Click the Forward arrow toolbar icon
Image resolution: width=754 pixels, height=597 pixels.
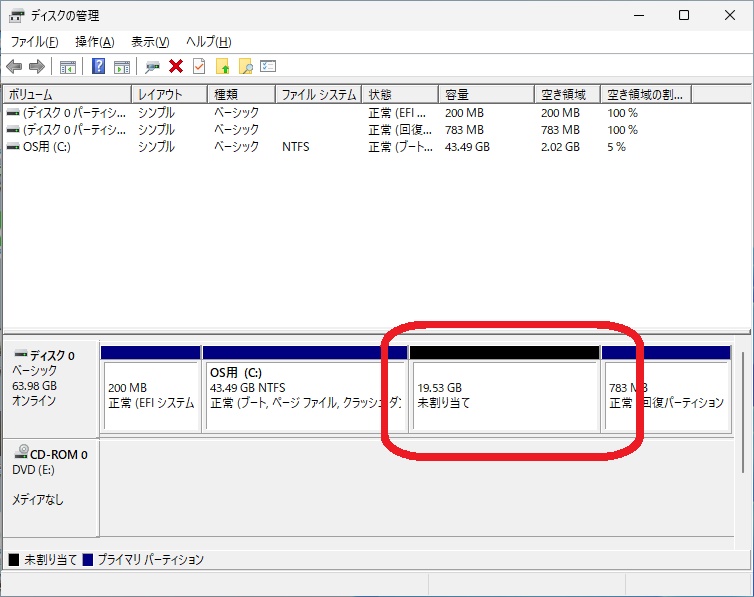click(x=37, y=67)
